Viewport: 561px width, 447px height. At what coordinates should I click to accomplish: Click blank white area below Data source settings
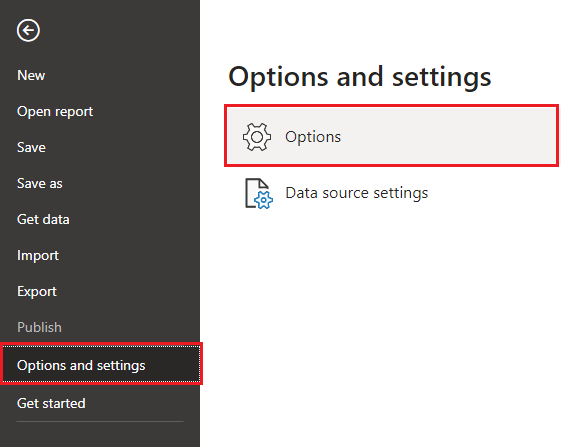pos(380,322)
